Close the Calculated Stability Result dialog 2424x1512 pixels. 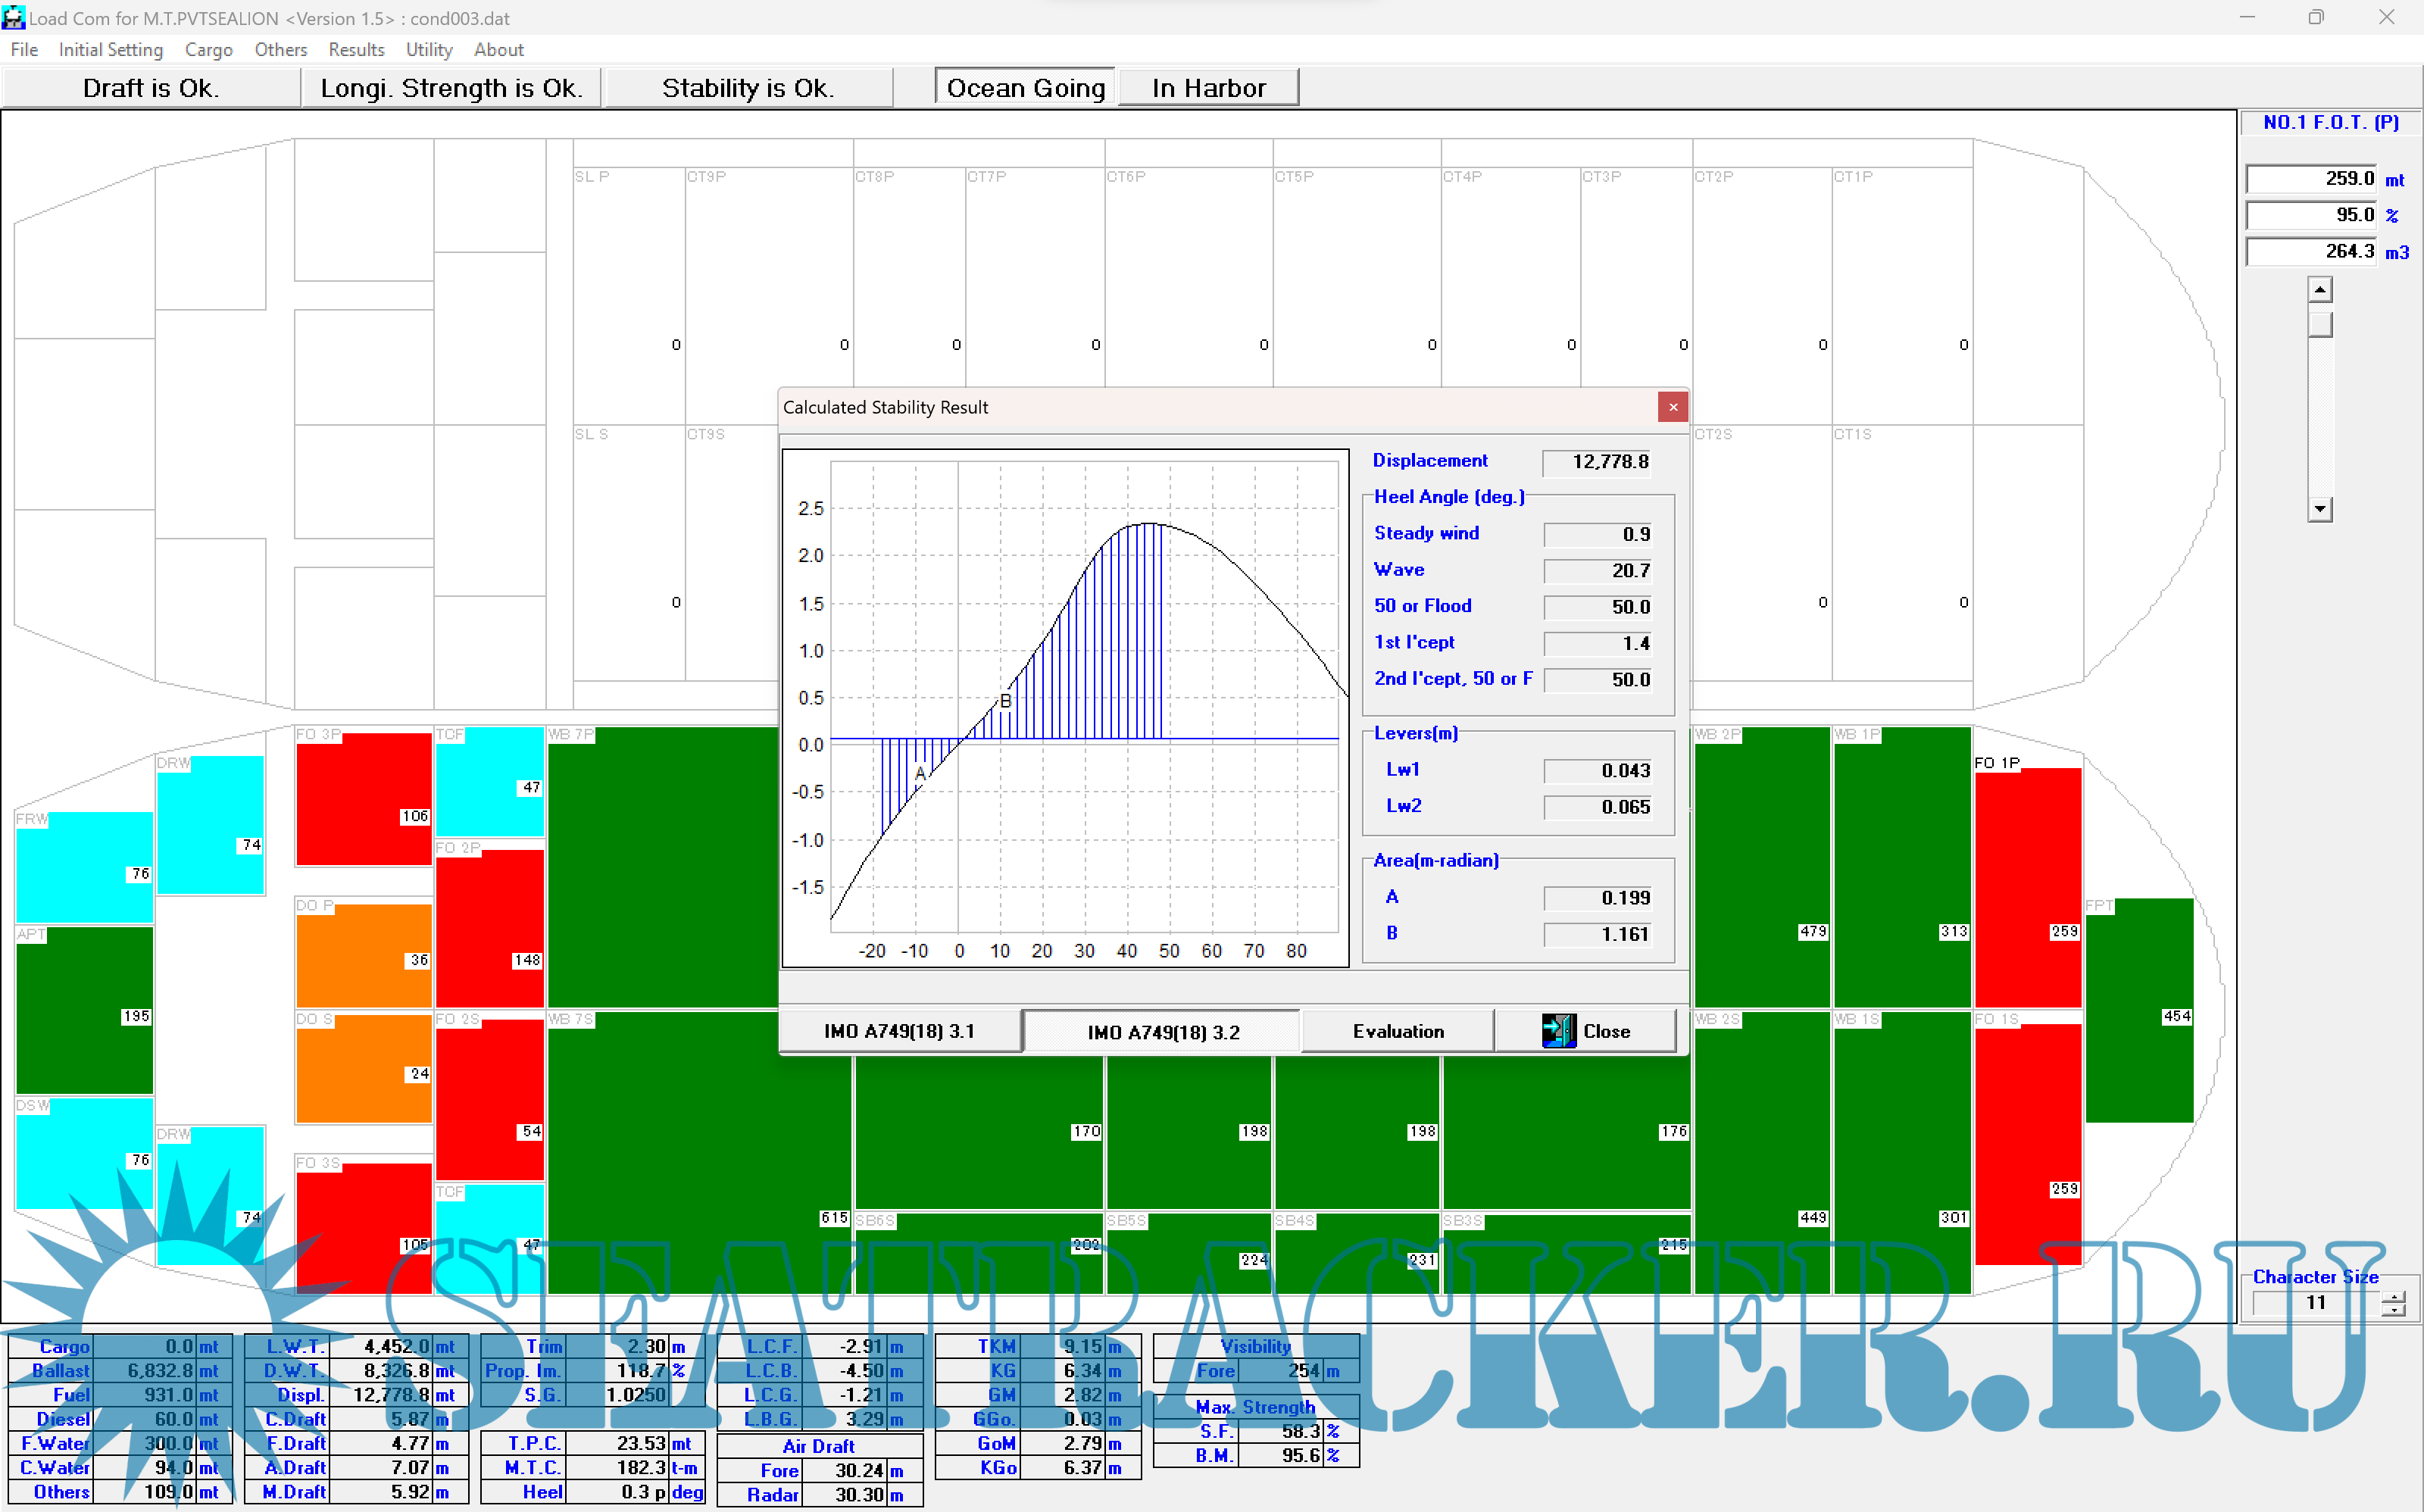(x=1672, y=407)
